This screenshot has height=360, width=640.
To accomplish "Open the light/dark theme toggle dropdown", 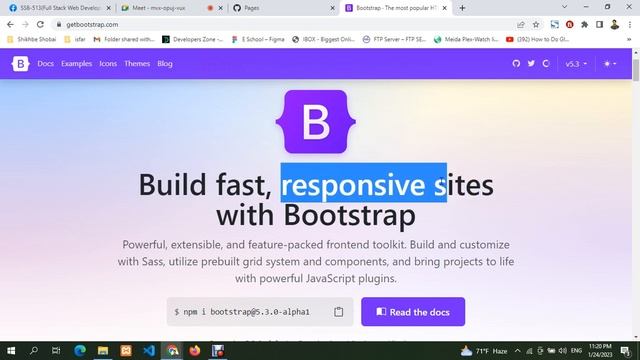I will pos(610,64).
